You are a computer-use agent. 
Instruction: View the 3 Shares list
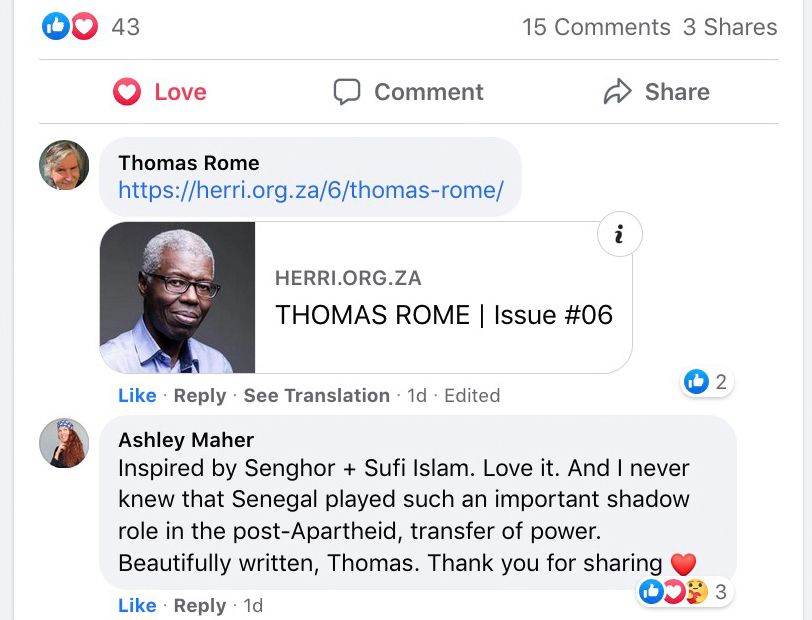(730, 27)
